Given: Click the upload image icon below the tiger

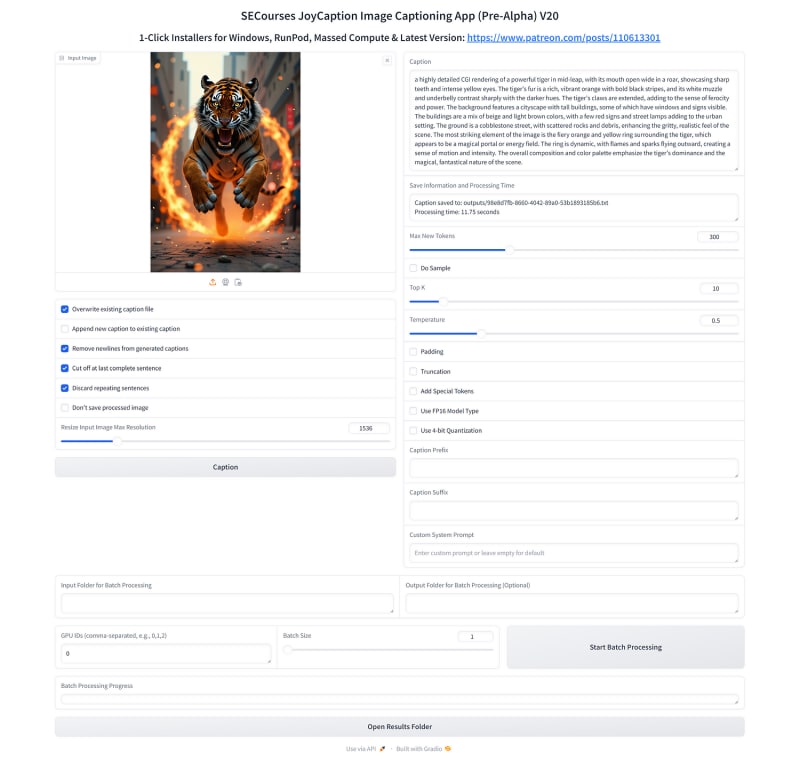Looking at the screenshot, I should 212,282.
